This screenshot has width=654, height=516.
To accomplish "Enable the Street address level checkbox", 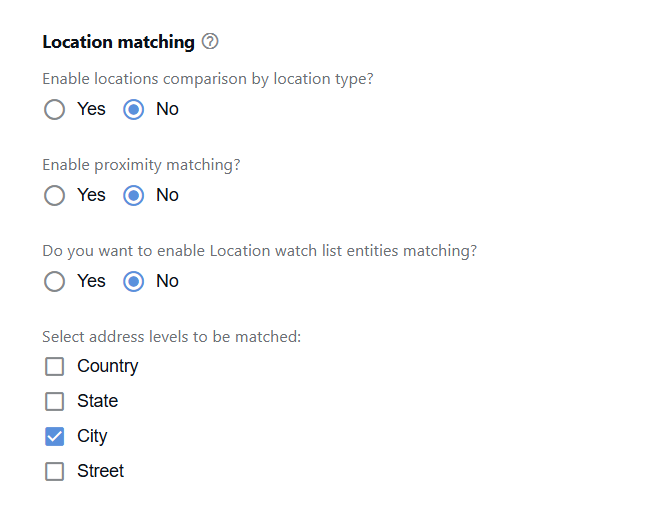I will pos(55,472).
